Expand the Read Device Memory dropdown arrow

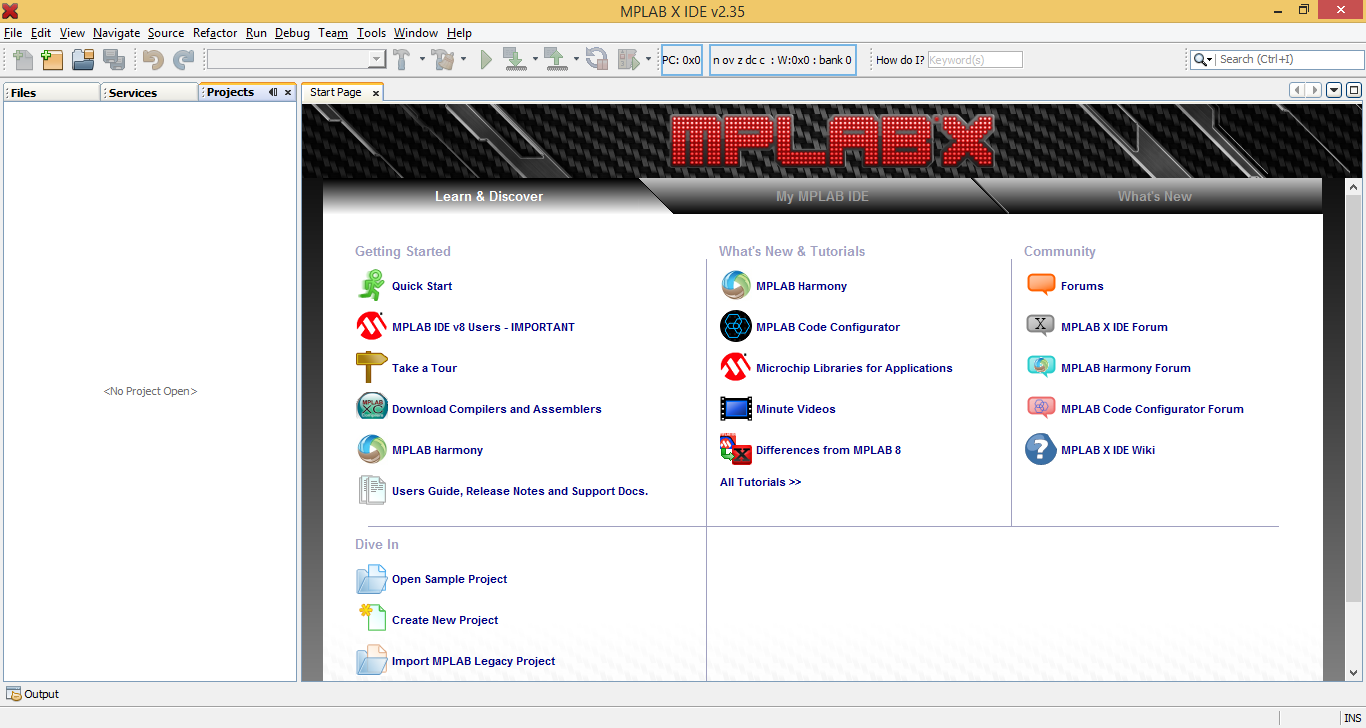pos(576,59)
